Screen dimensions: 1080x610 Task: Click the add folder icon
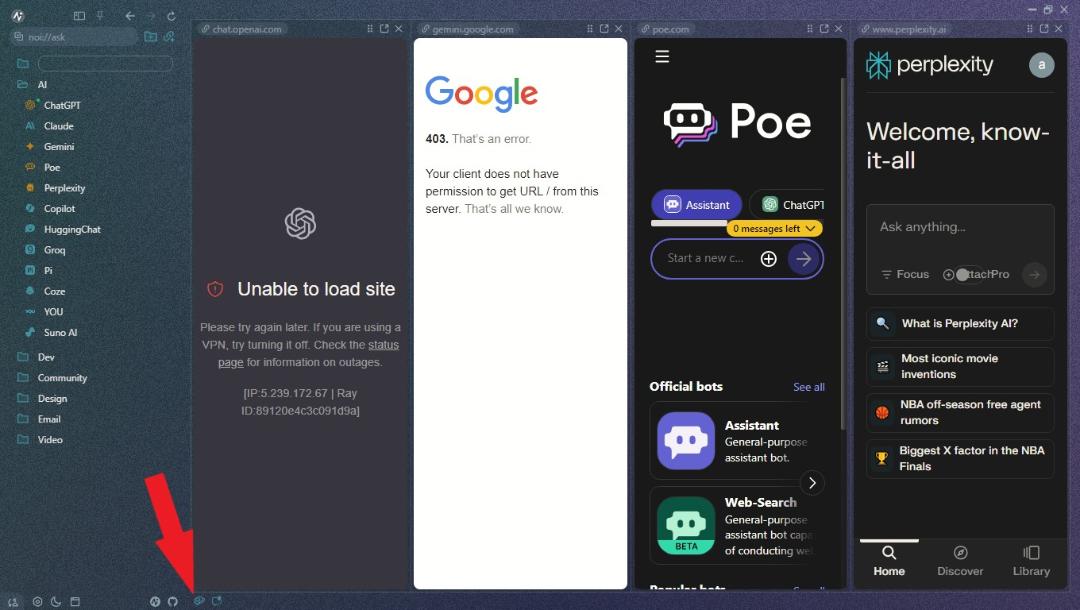click(x=150, y=36)
